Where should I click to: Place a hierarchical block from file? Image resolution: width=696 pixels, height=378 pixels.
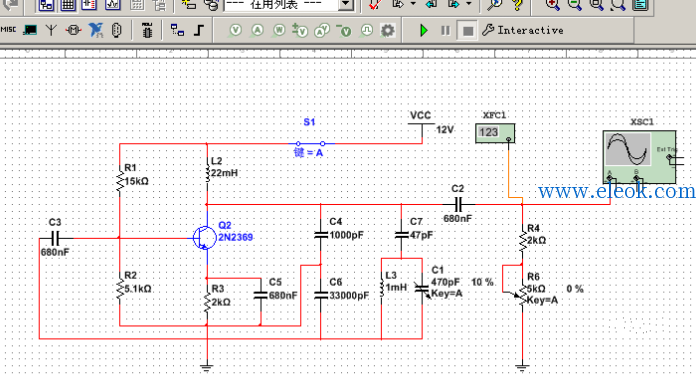178,30
